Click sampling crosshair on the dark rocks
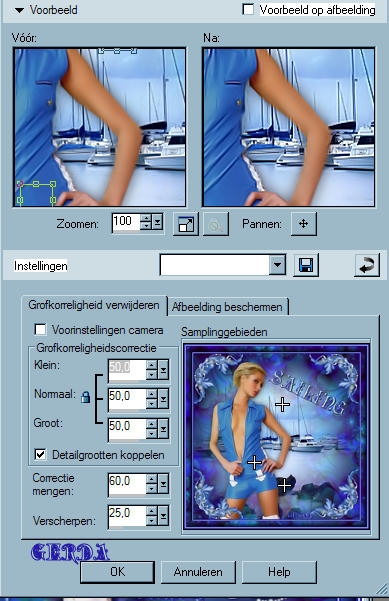Viewport: 389px width, 601px height. pyautogui.click(x=284, y=486)
